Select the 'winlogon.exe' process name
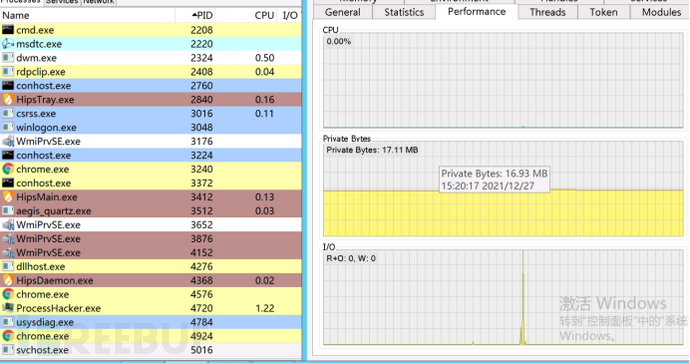Image resolution: width=690 pixels, height=363 pixels. [x=46, y=128]
